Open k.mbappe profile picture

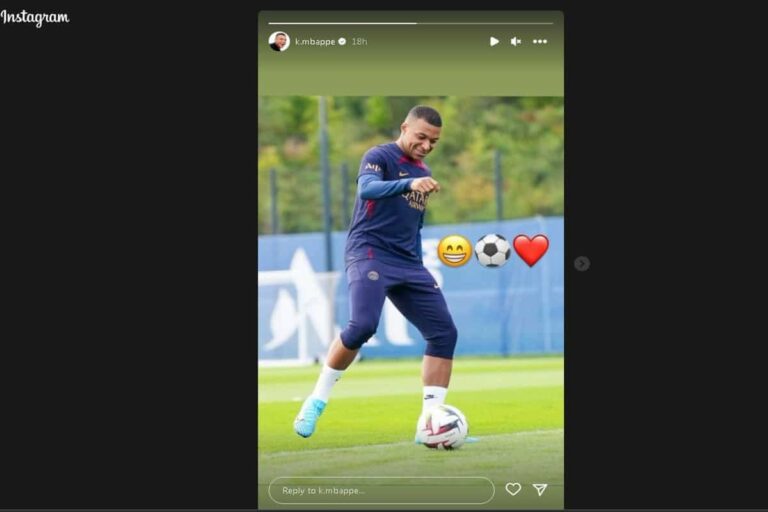point(279,42)
